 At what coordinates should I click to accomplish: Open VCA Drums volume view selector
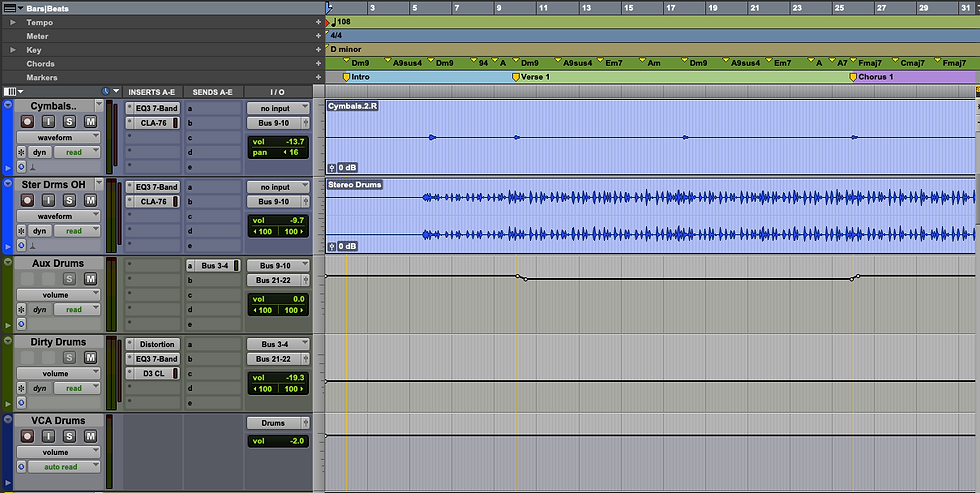point(58,452)
